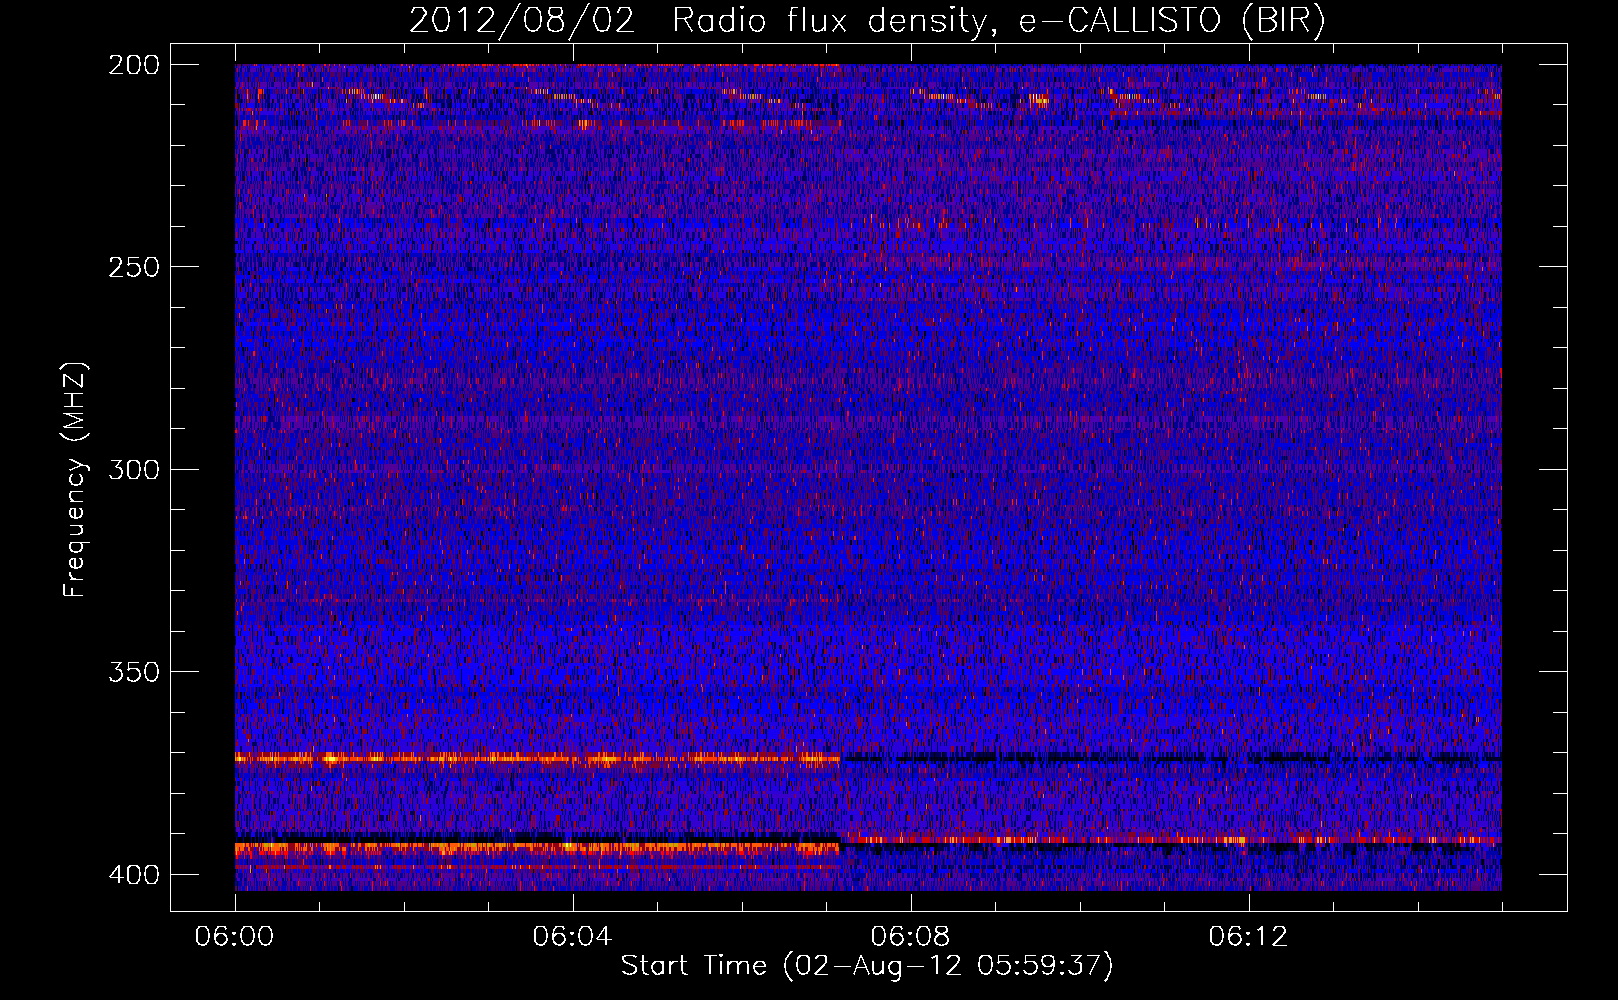Click the bright orange emission band near 372 MHz
Screen dimensions: 1618x1000
(537, 759)
